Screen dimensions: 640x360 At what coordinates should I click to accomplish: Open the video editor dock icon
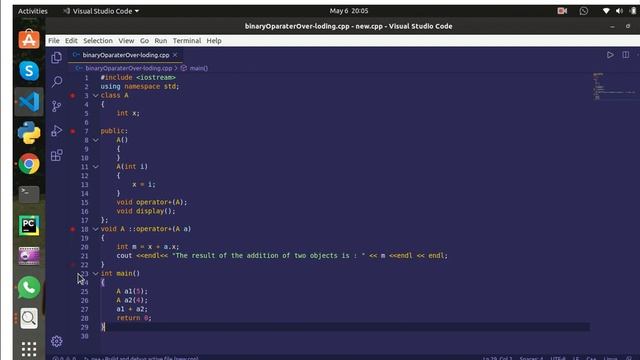pos(29,256)
